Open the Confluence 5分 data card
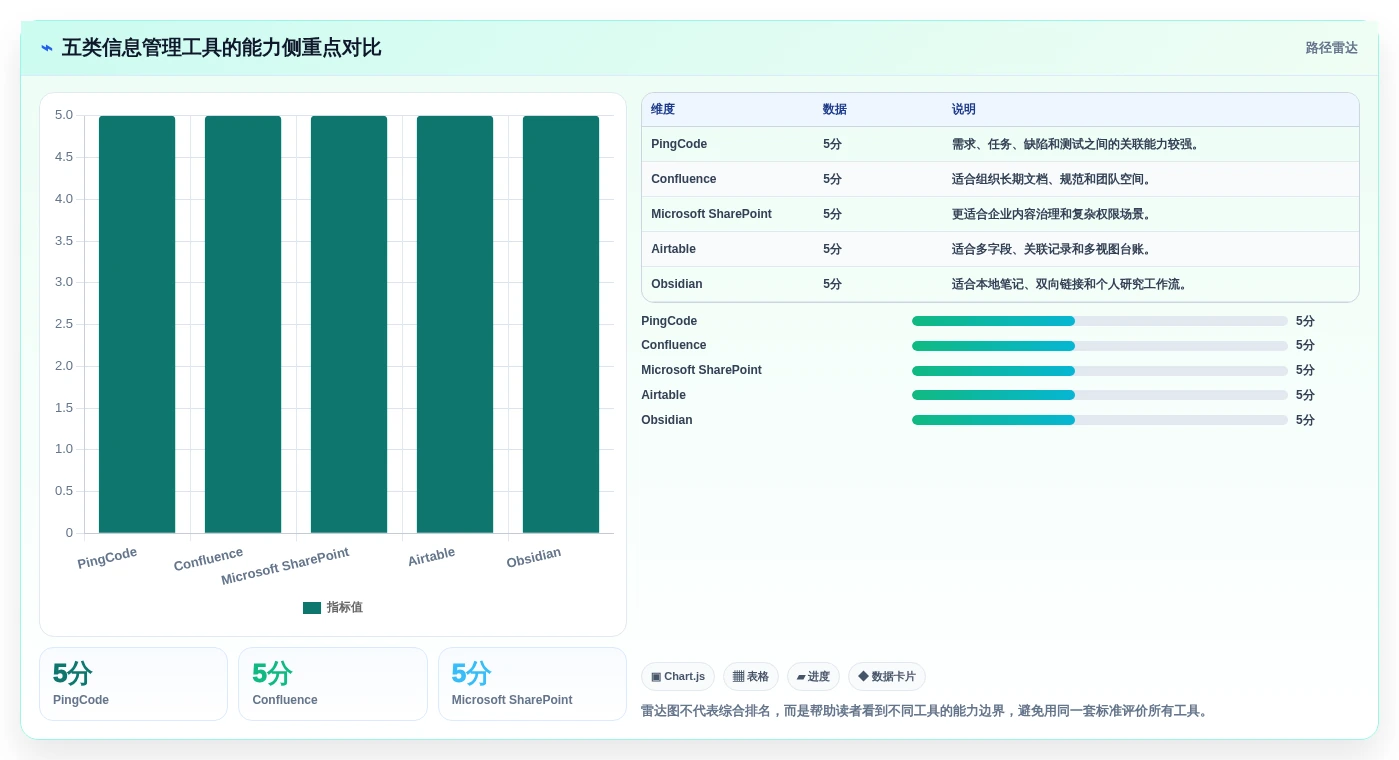 click(333, 684)
